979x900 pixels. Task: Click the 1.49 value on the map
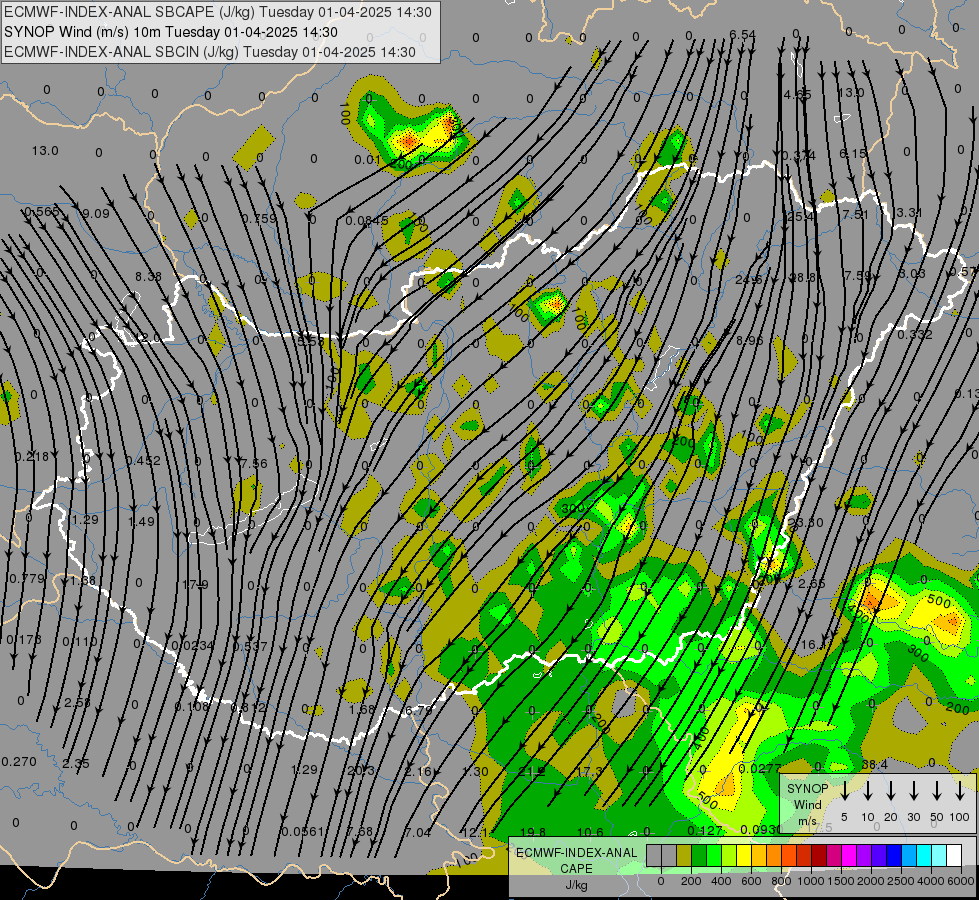142,522
